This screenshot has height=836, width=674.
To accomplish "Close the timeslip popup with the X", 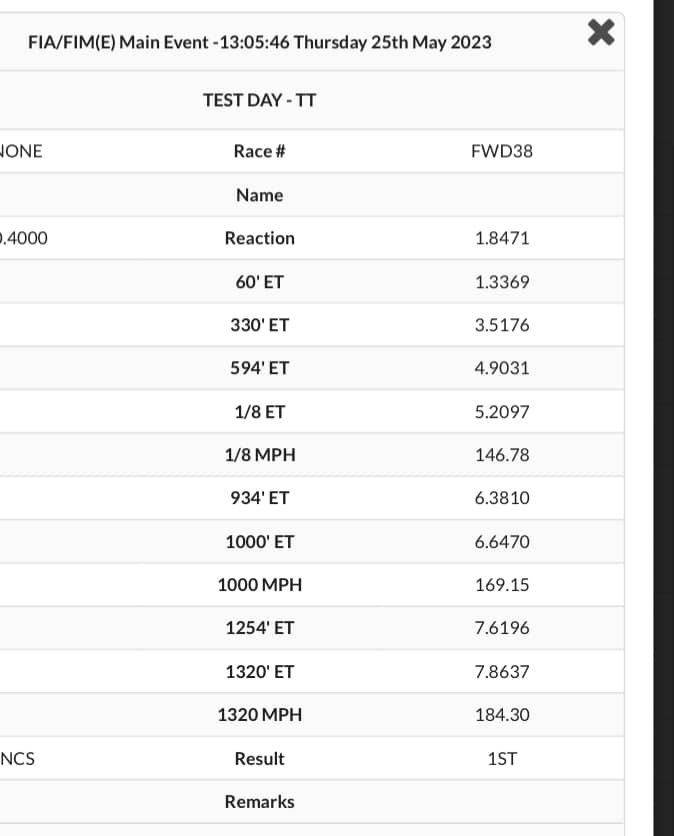I will pos(600,34).
